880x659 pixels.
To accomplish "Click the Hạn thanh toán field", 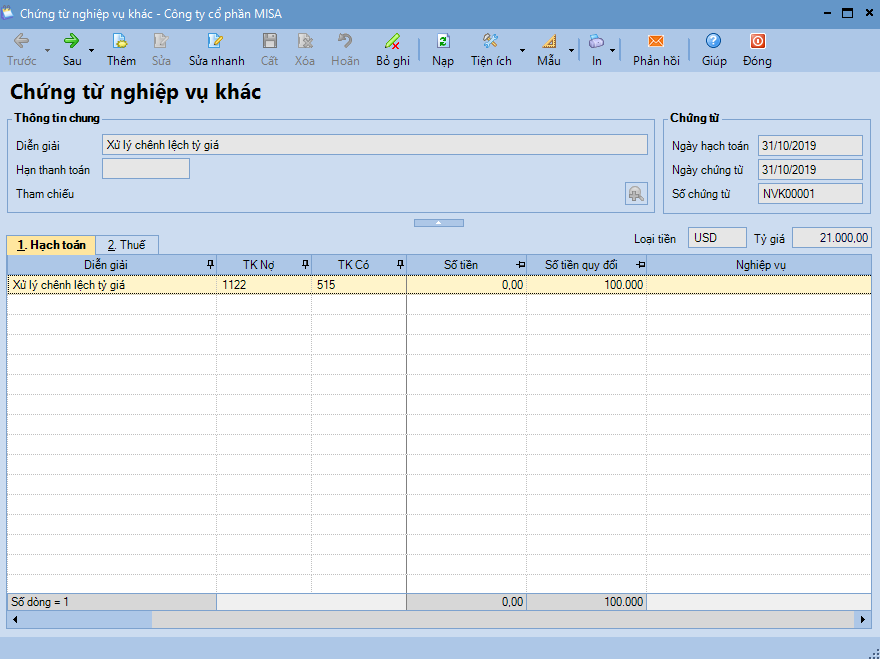I will (146, 169).
